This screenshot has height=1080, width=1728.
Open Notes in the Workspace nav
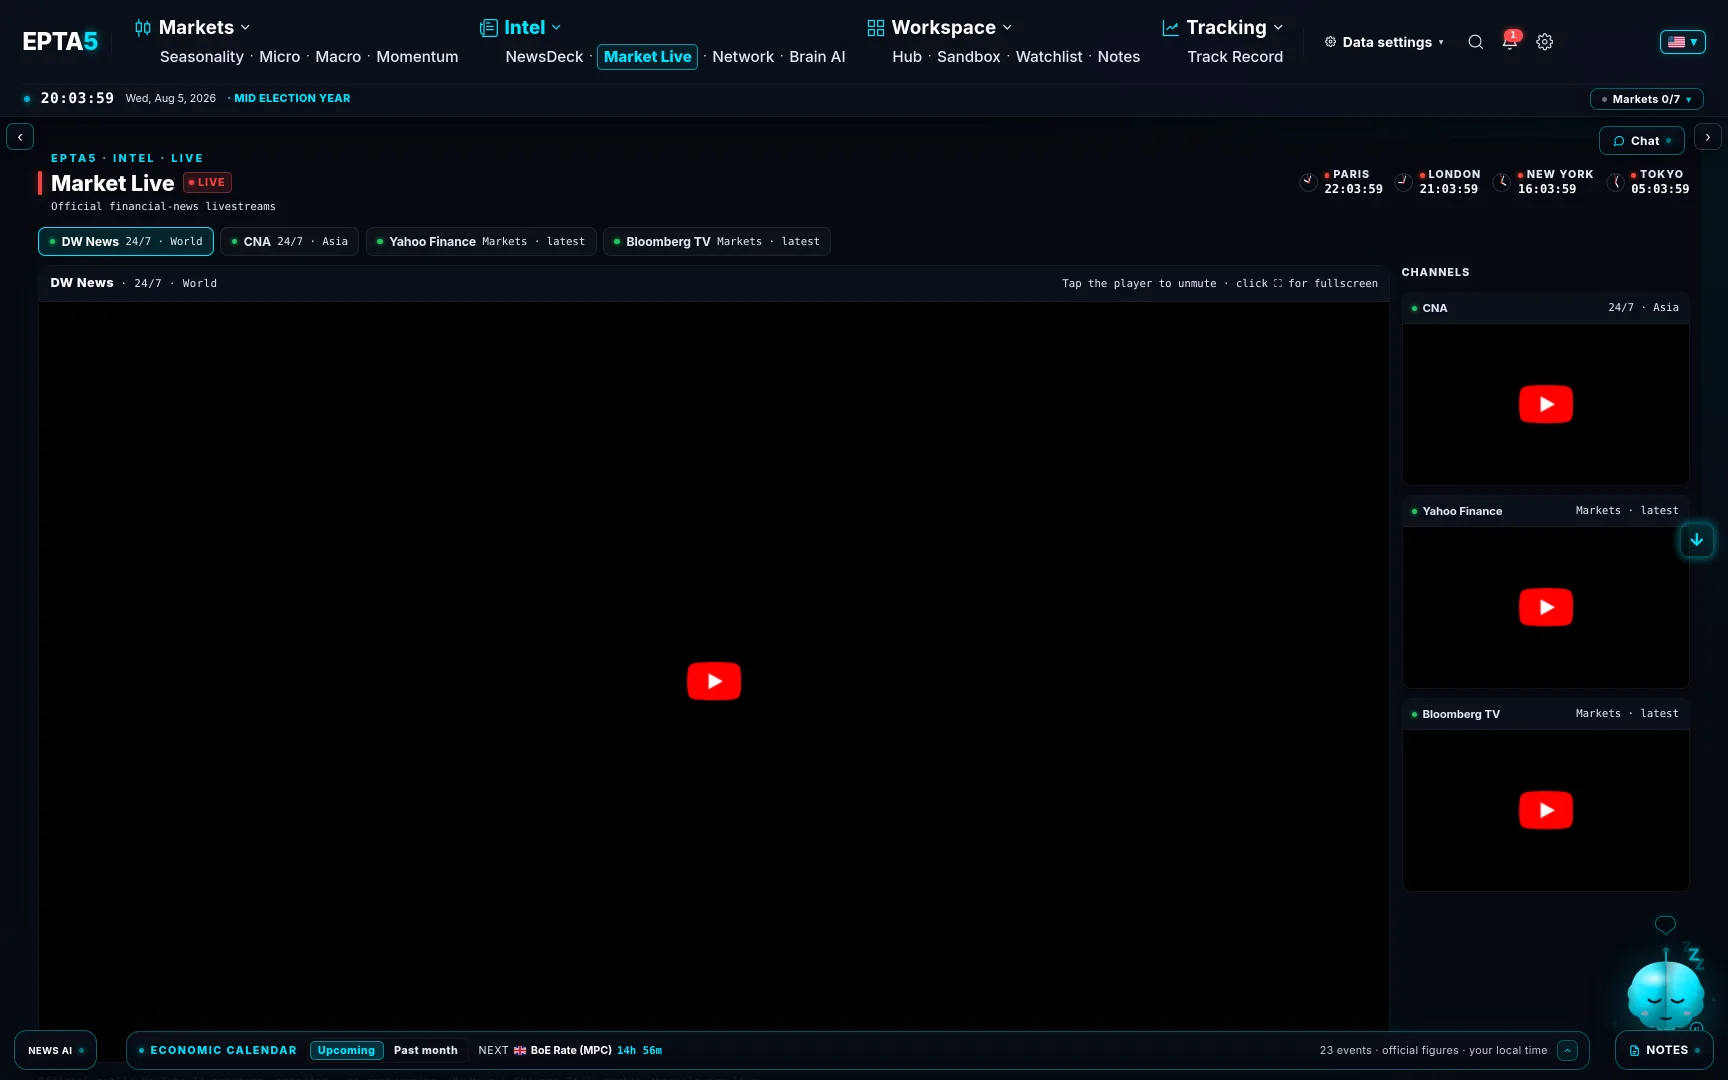point(1119,57)
